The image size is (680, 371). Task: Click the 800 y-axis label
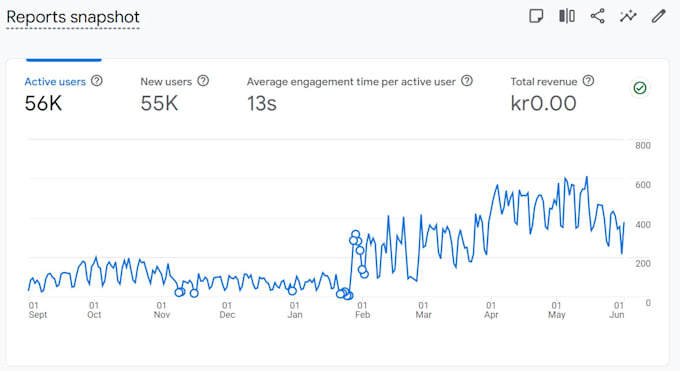pyautogui.click(x=643, y=145)
